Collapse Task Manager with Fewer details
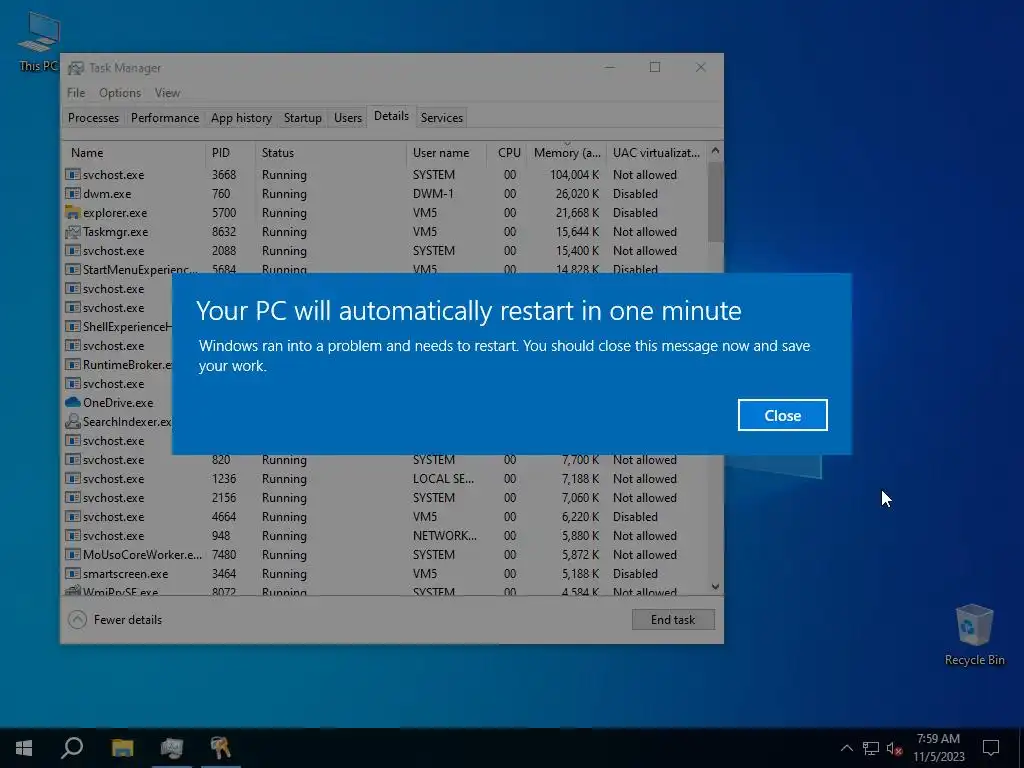Image resolution: width=1024 pixels, height=768 pixels. tap(115, 620)
